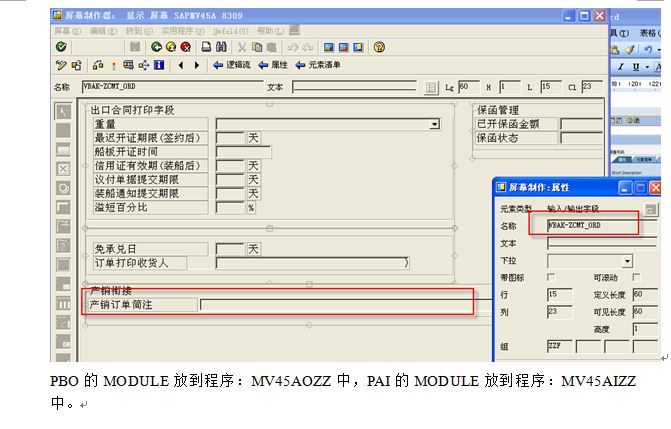This screenshot has height=429, width=671.
Task: Click the greyed-out Save disk icon
Action: (135, 47)
